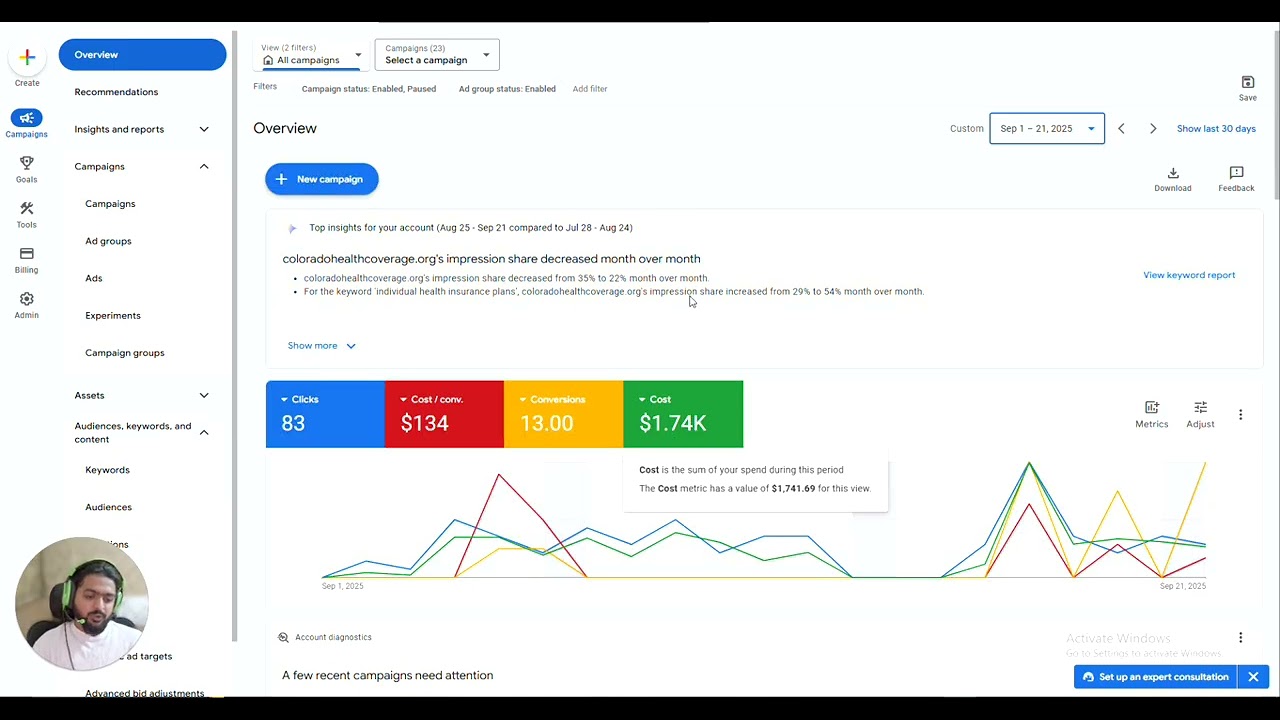Open the Goals trophy icon
Image resolution: width=1280 pixels, height=720 pixels.
tap(27, 163)
